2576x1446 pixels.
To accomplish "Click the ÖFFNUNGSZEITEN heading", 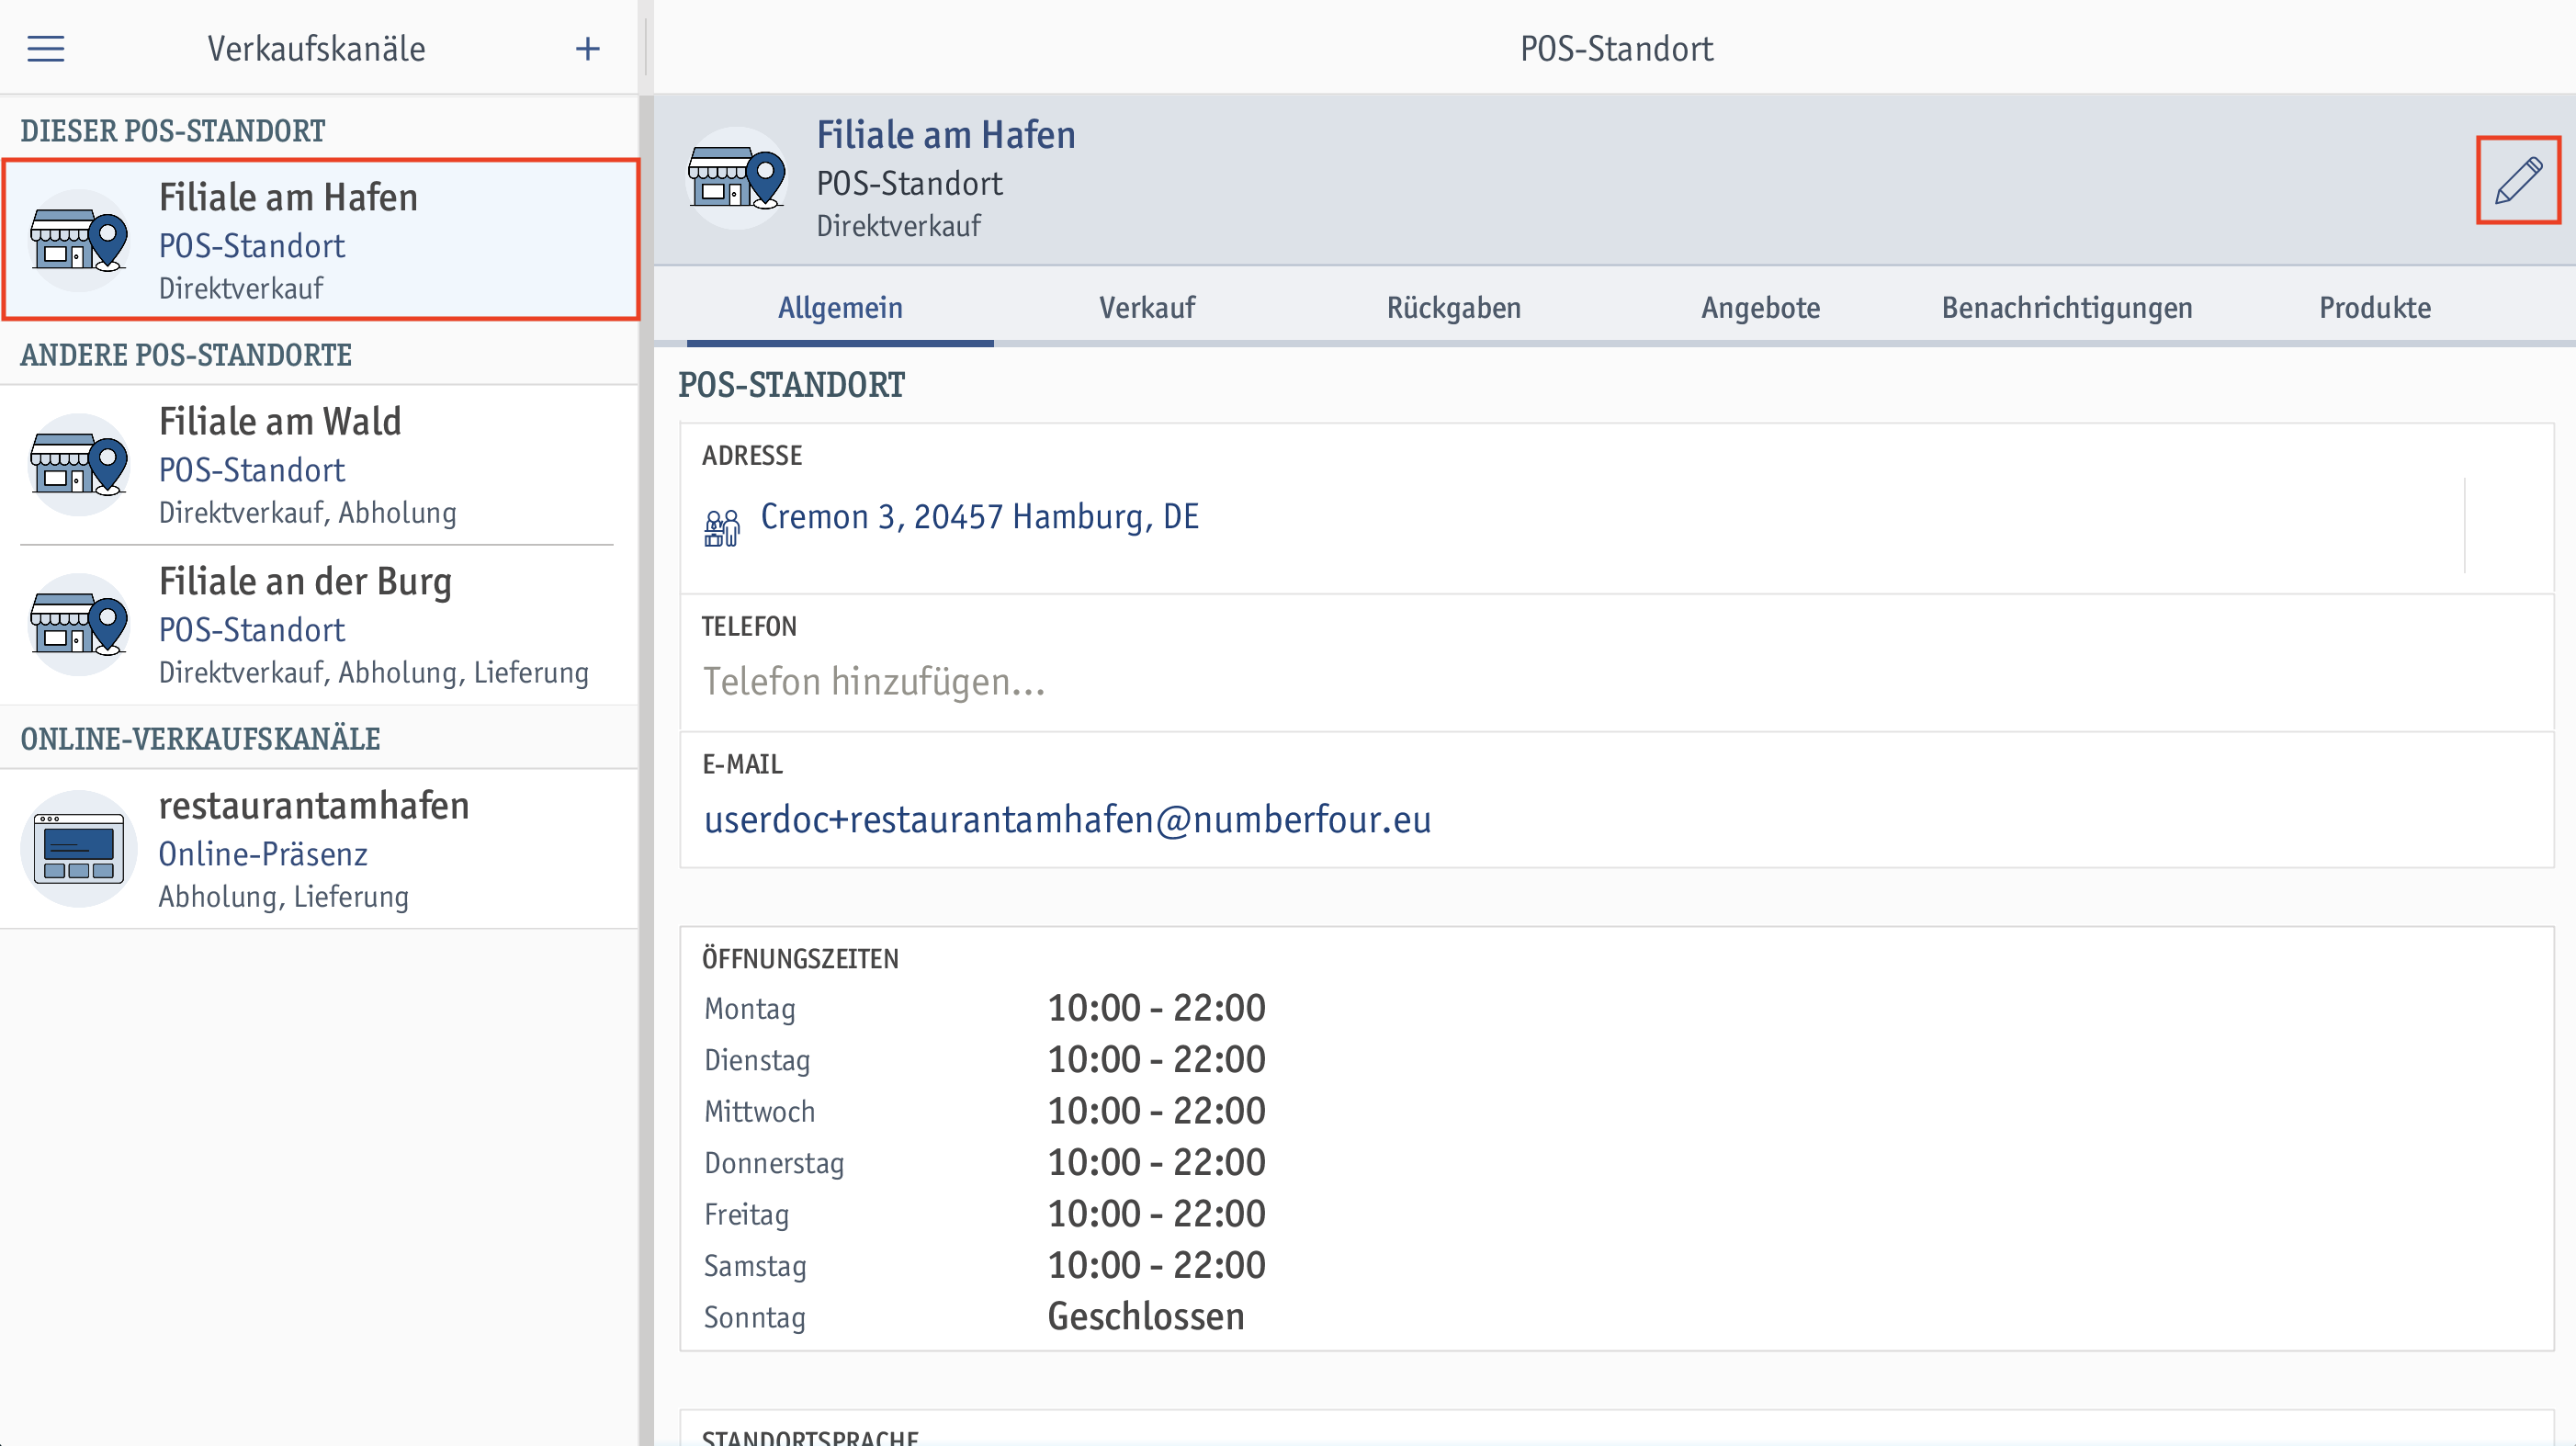I will pyautogui.click(x=800, y=959).
